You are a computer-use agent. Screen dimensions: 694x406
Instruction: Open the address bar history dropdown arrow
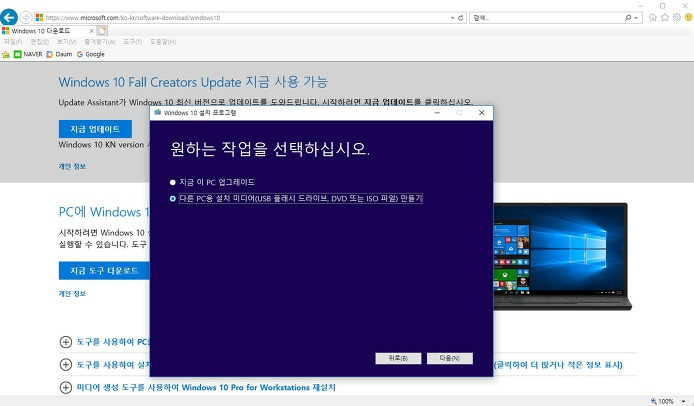coord(452,18)
